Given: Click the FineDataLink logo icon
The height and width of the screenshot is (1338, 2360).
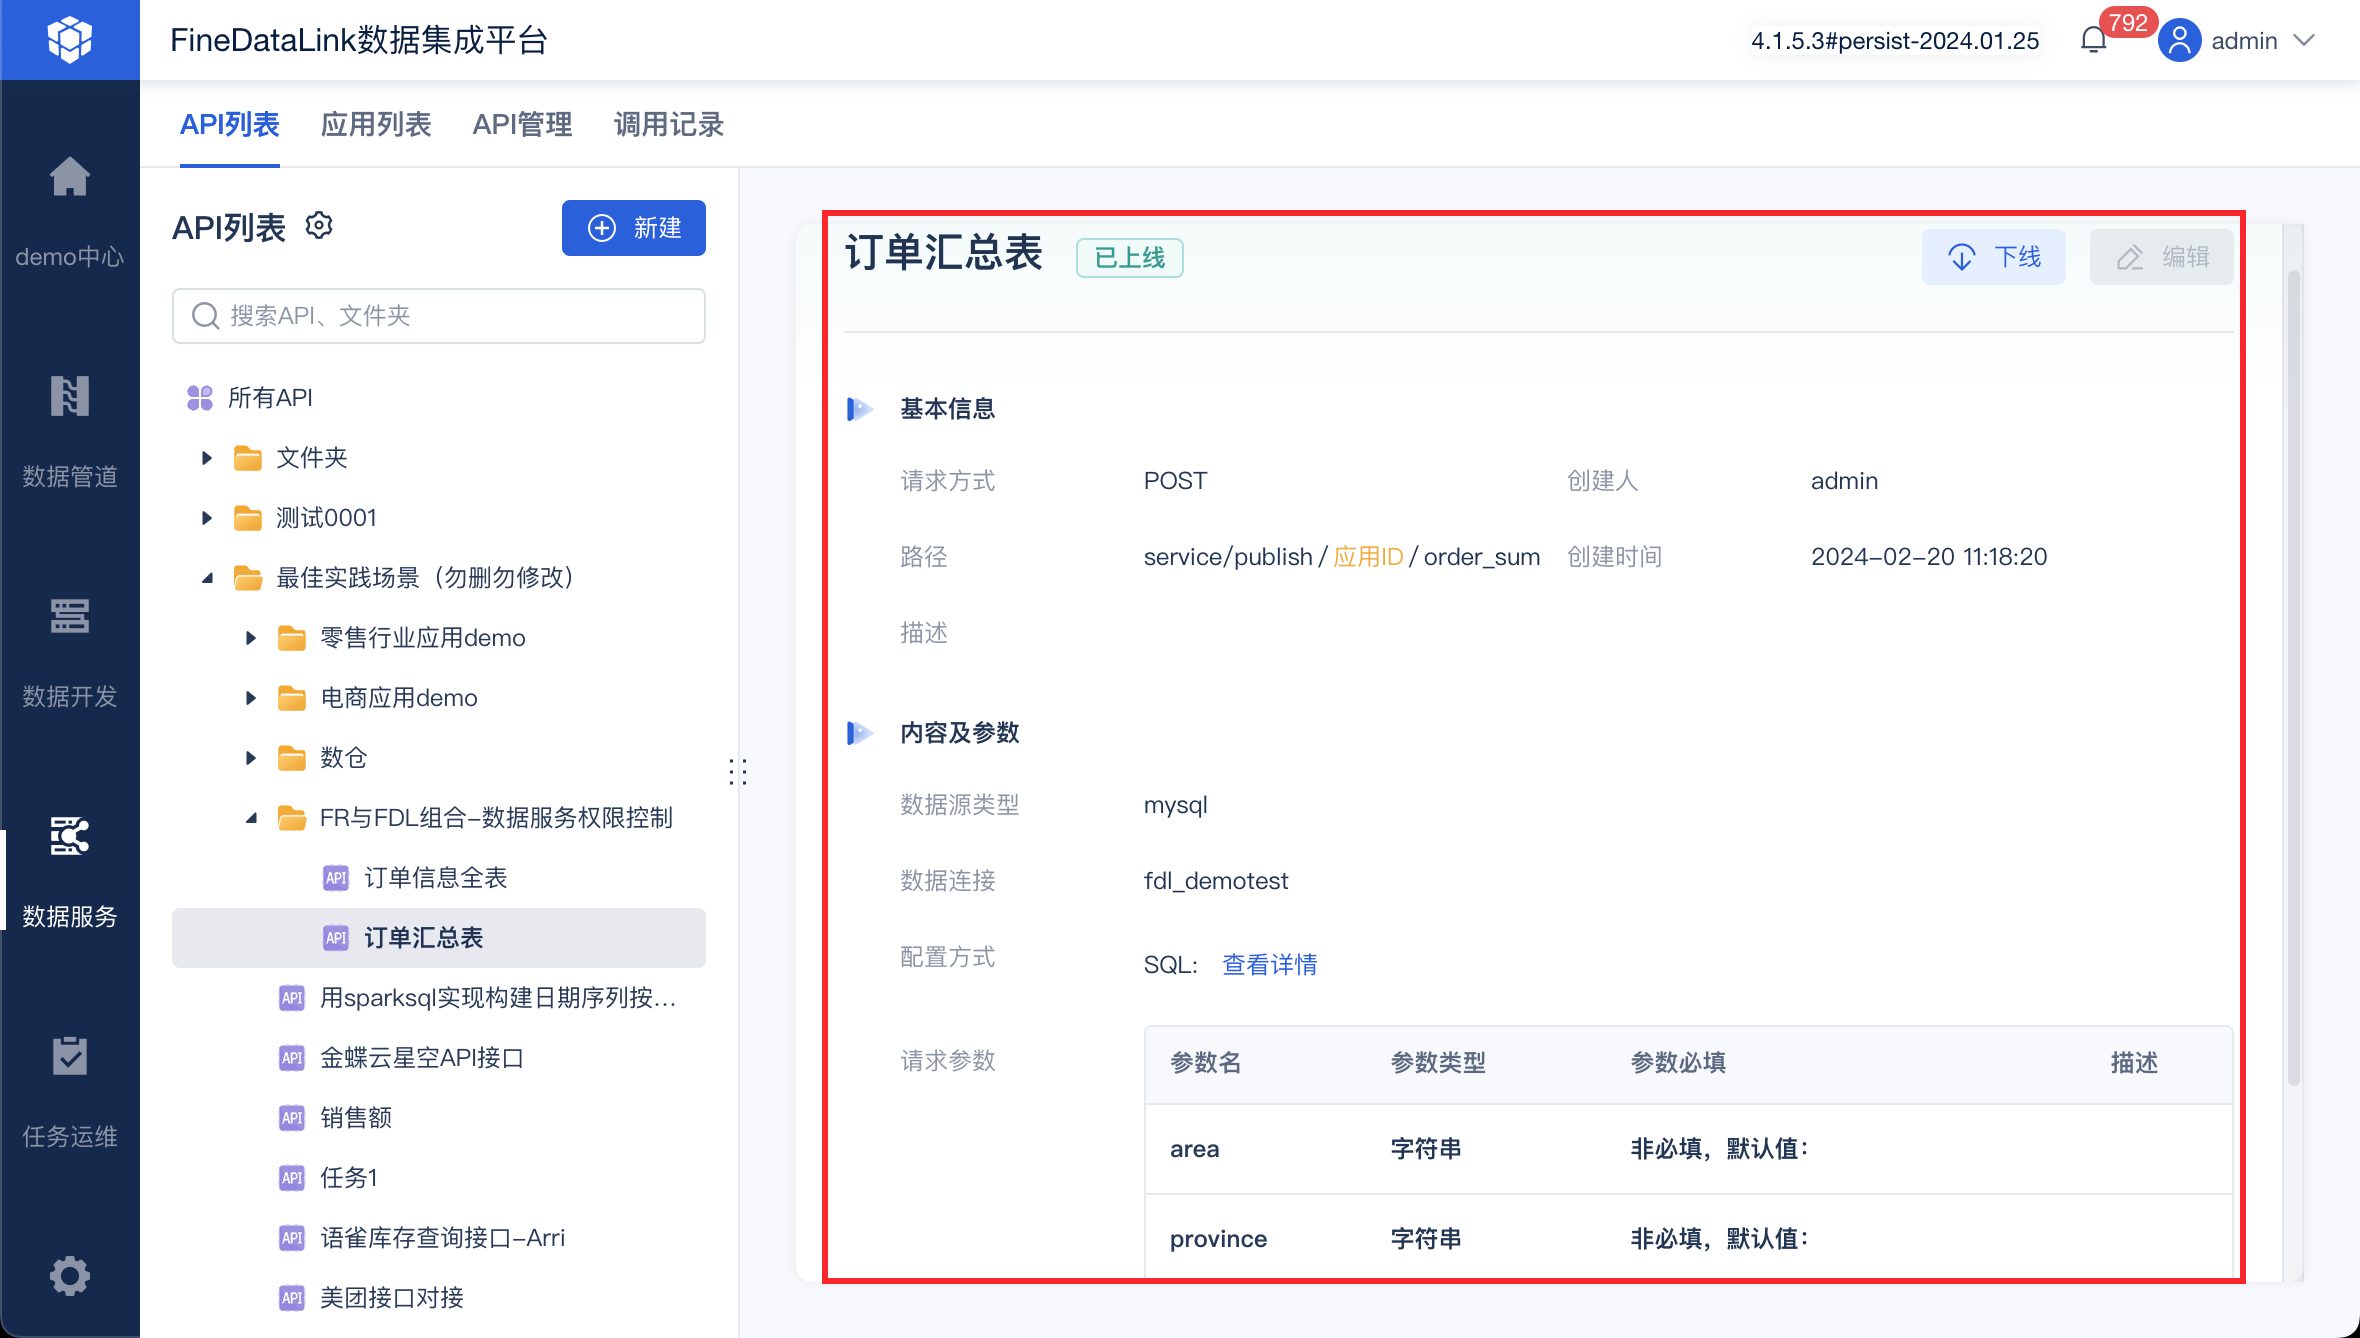Looking at the screenshot, I should [70, 40].
